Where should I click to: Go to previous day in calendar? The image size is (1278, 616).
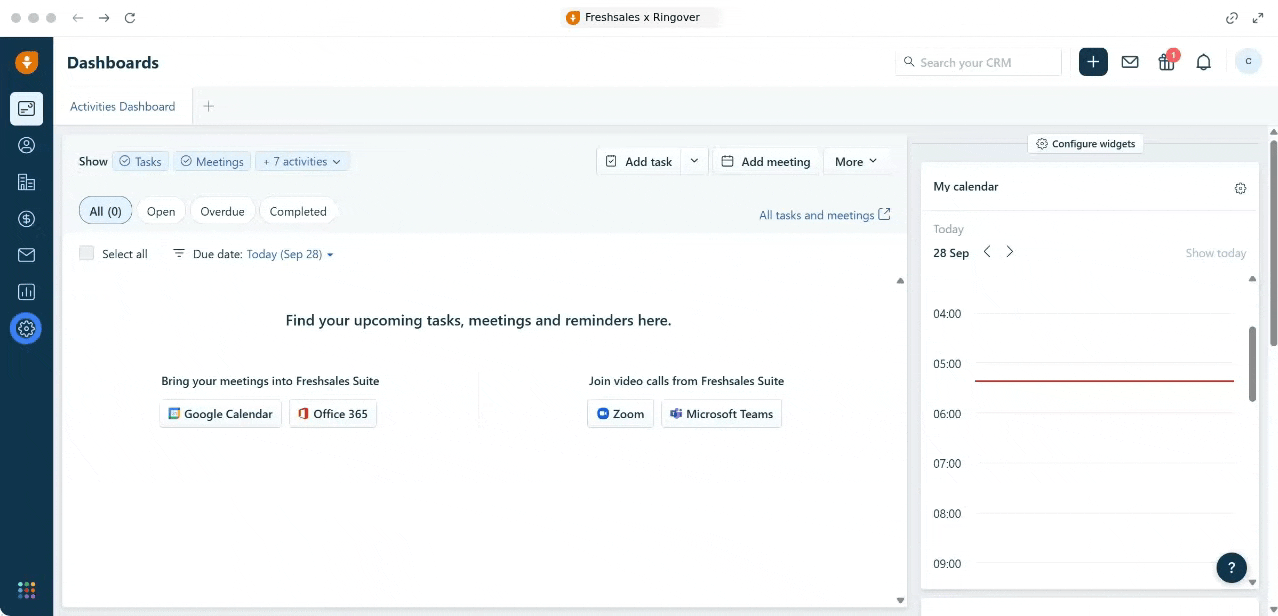(987, 252)
